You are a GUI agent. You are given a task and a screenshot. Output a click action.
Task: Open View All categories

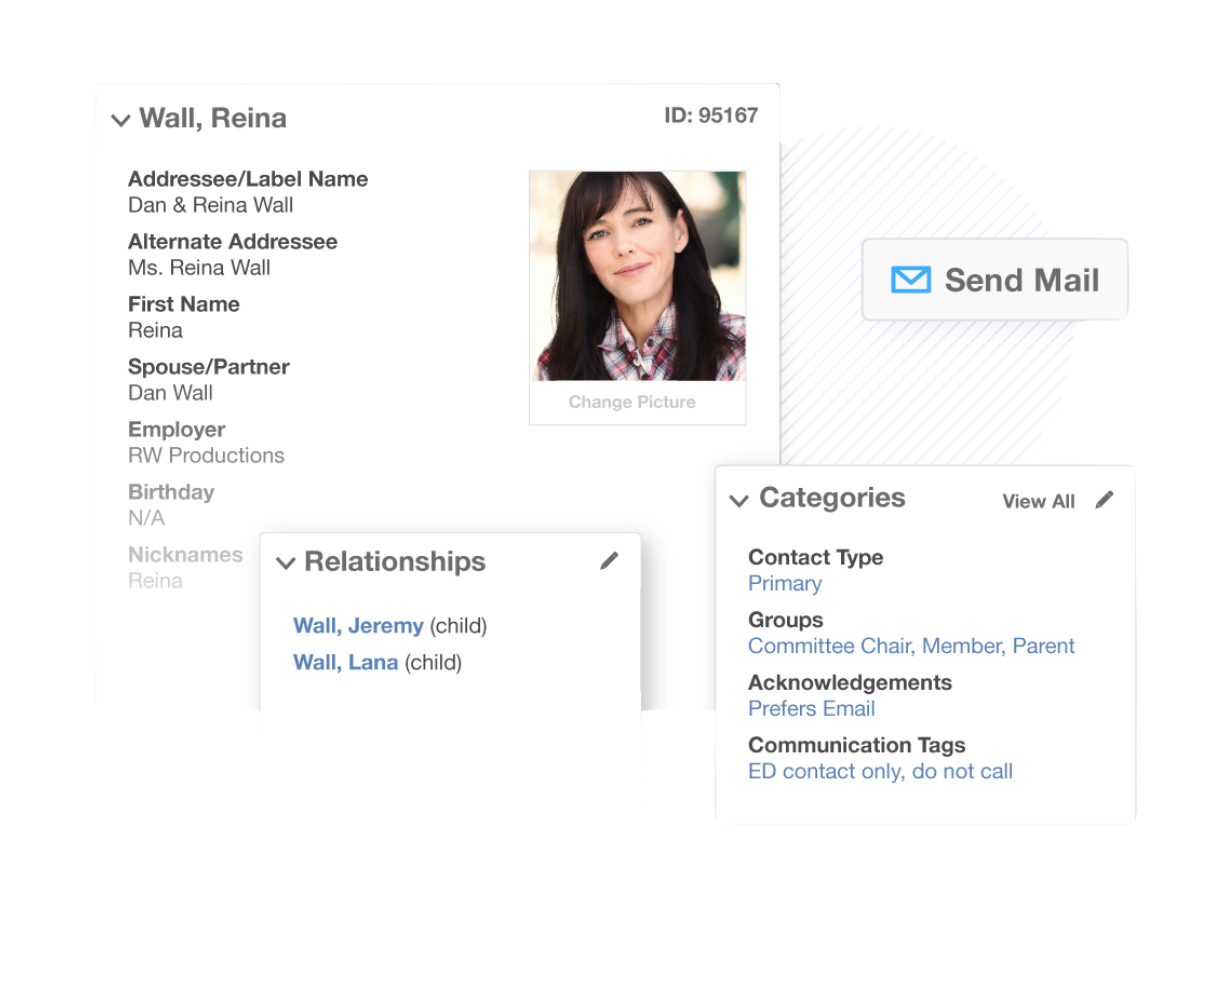(1038, 502)
